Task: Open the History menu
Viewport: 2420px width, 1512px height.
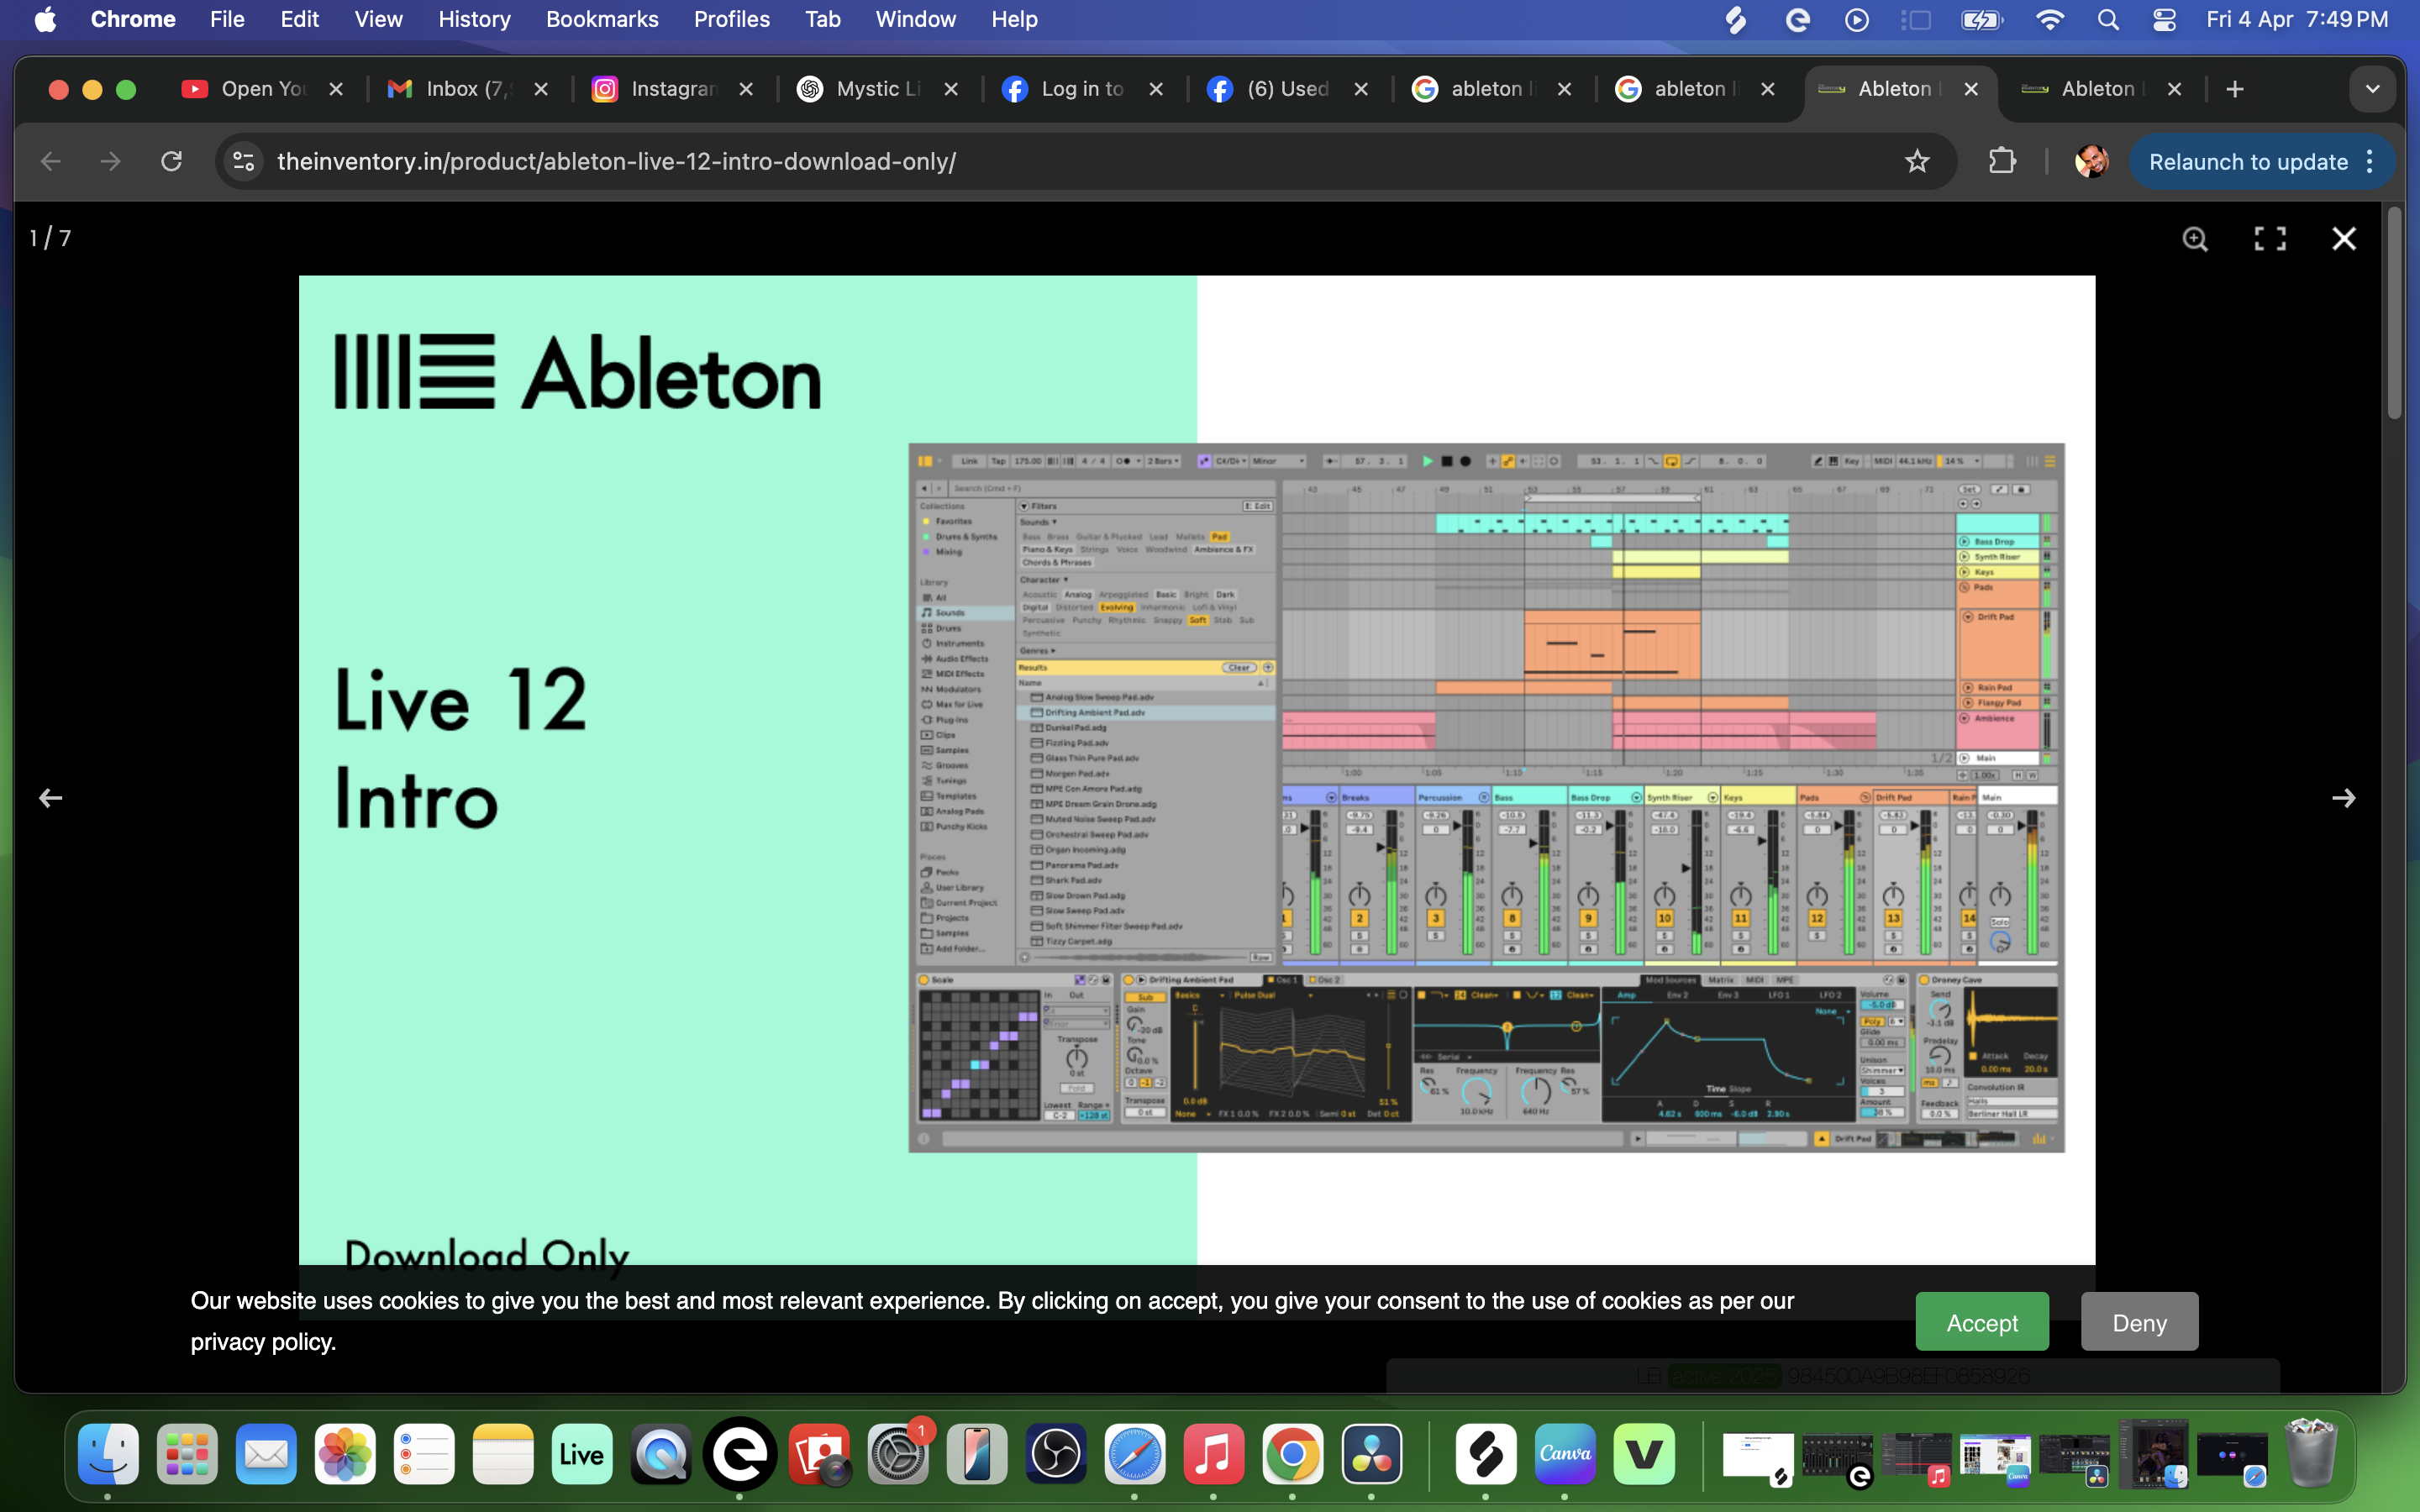Action: [x=474, y=19]
